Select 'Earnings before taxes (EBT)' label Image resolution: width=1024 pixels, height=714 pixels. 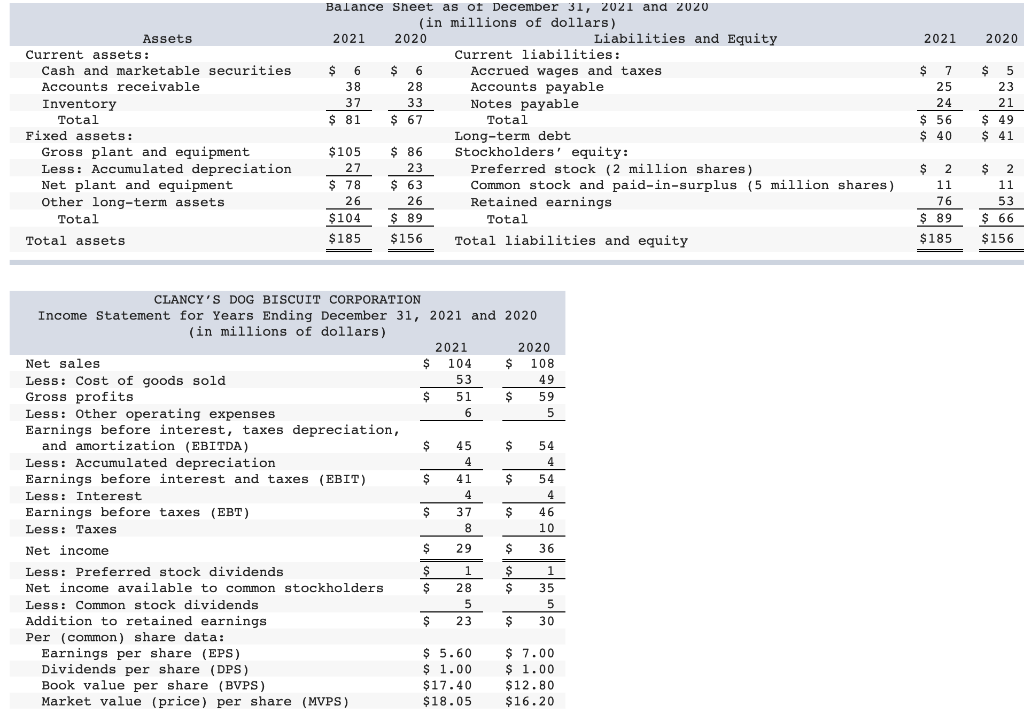click(x=137, y=513)
